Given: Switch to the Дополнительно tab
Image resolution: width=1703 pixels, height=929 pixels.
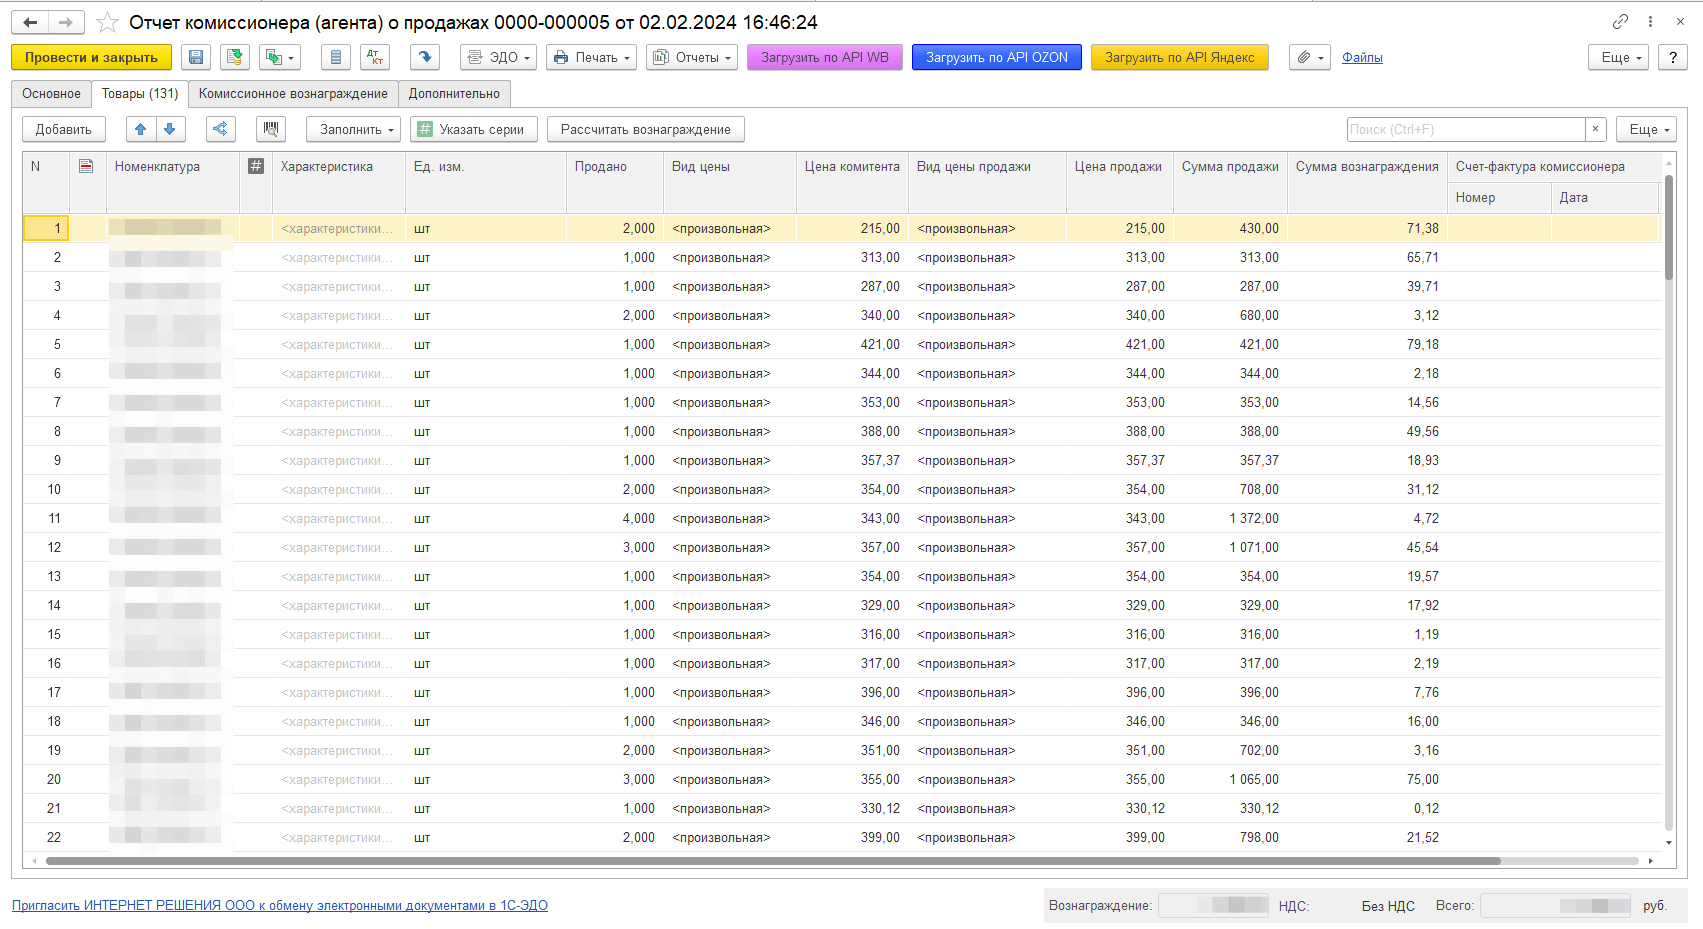Looking at the screenshot, I should [454, 94].
